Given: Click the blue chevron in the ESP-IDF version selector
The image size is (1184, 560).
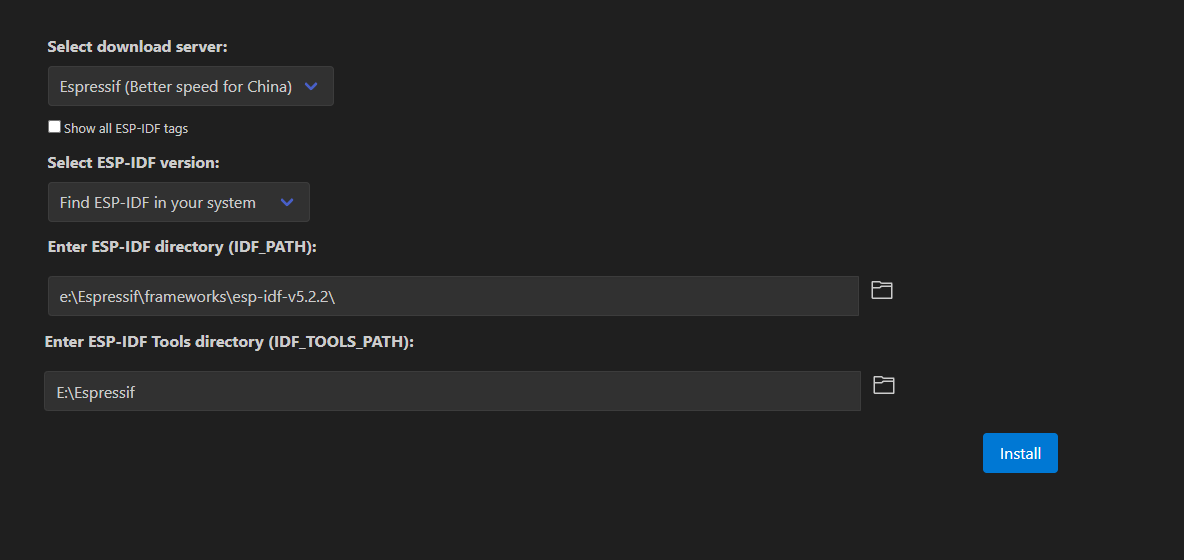Looking at the screenshot, I should tap(286, 202).
